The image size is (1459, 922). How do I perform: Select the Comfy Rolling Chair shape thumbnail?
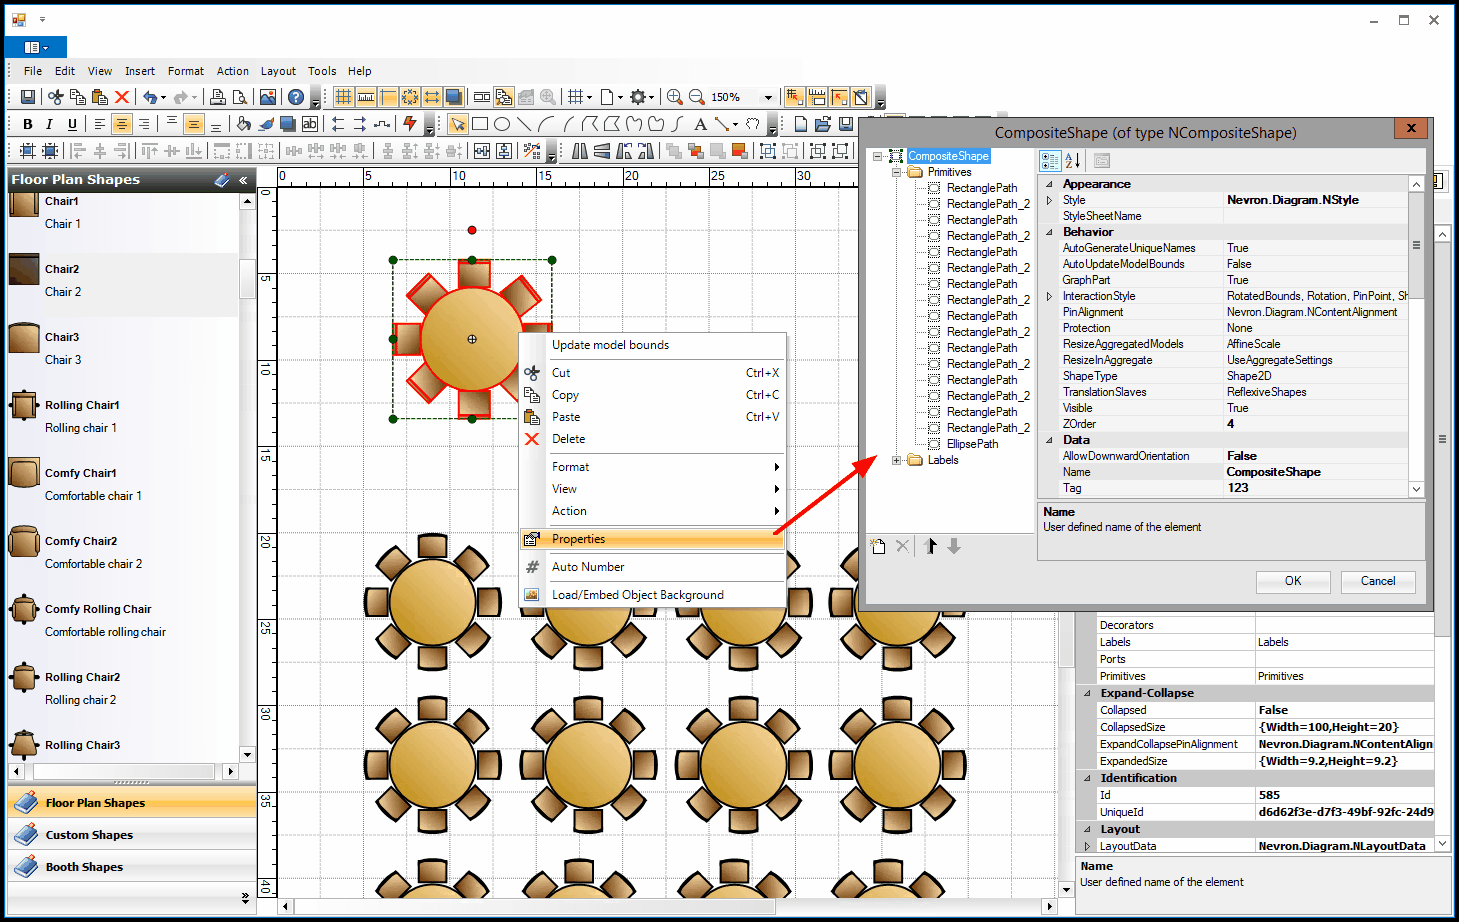pyautogui.click(x=24, y=609)
